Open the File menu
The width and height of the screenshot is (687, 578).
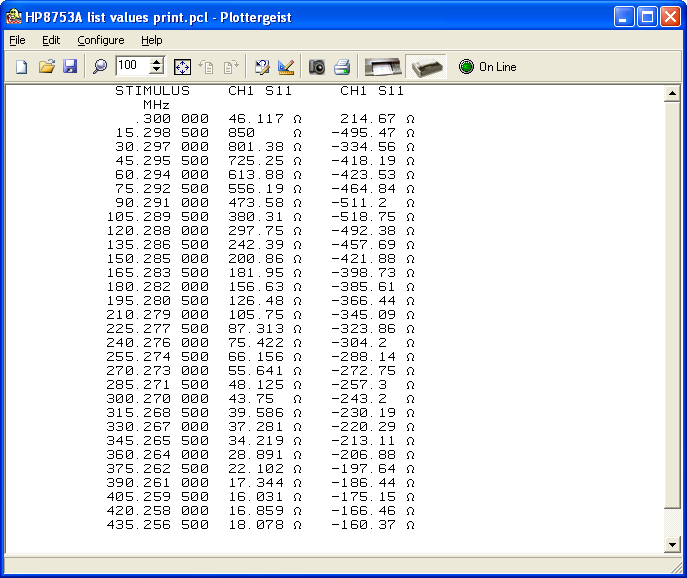(x=17, y=40)
